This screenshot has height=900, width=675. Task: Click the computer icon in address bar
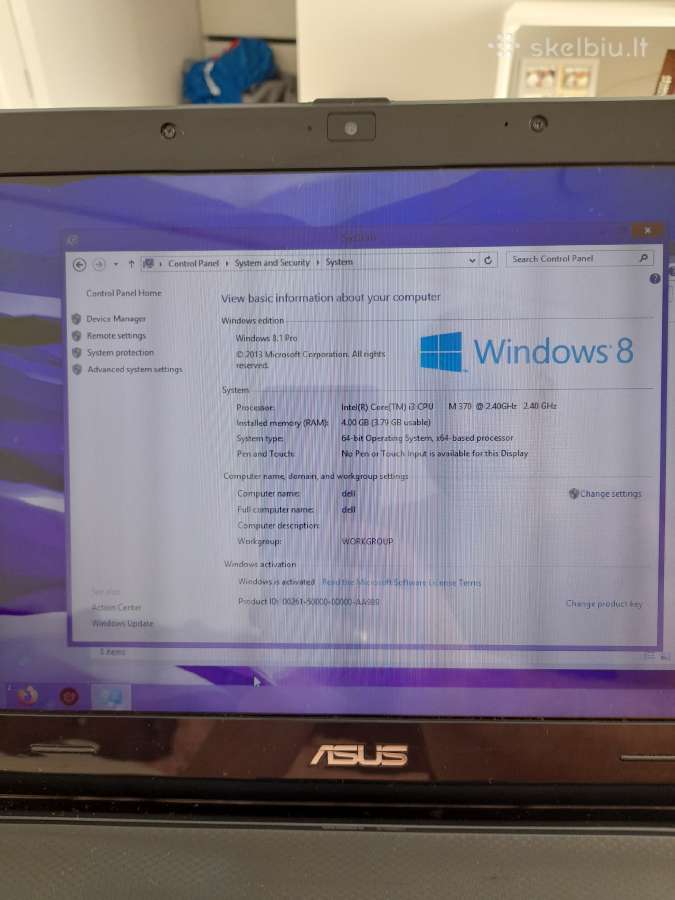click(148, 263)
